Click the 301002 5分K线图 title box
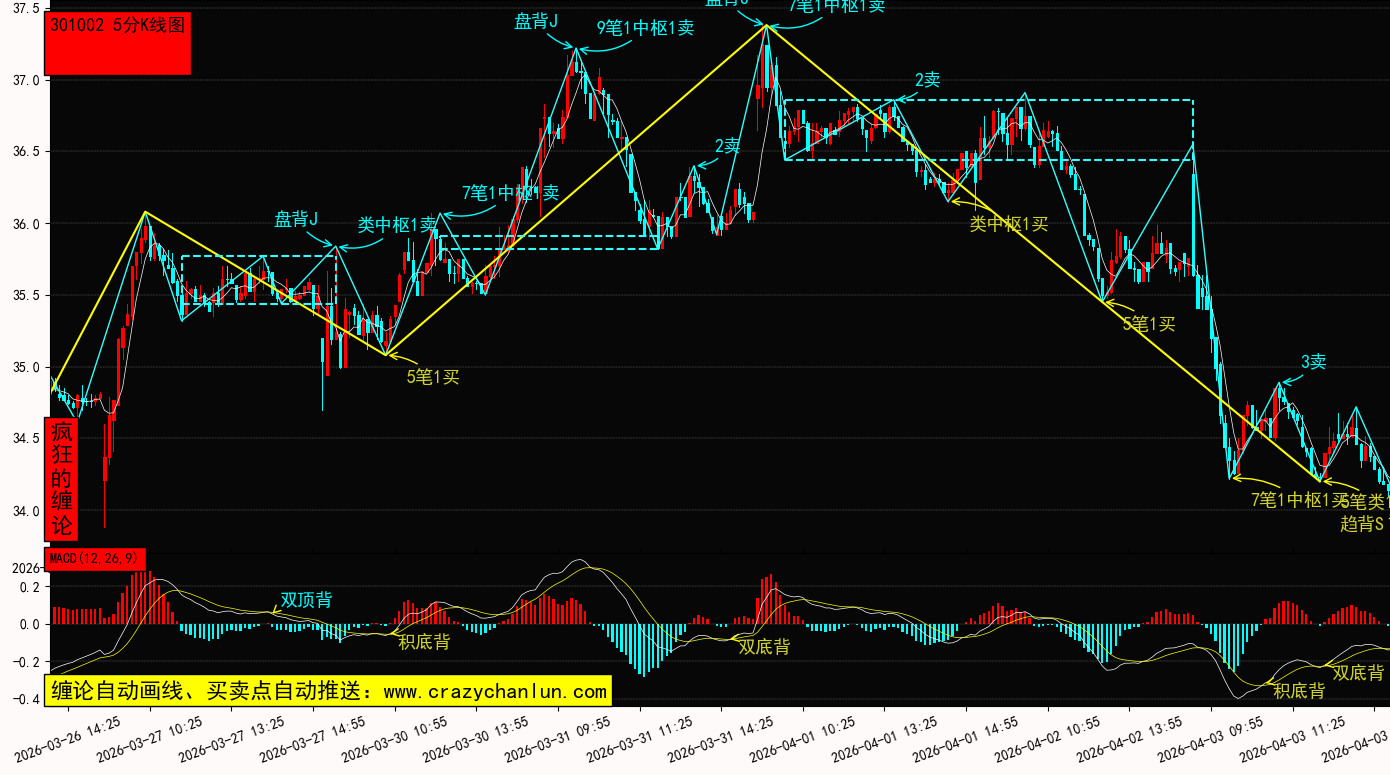The width and height of the screenshot is (1390, 775). pos(118,44)
